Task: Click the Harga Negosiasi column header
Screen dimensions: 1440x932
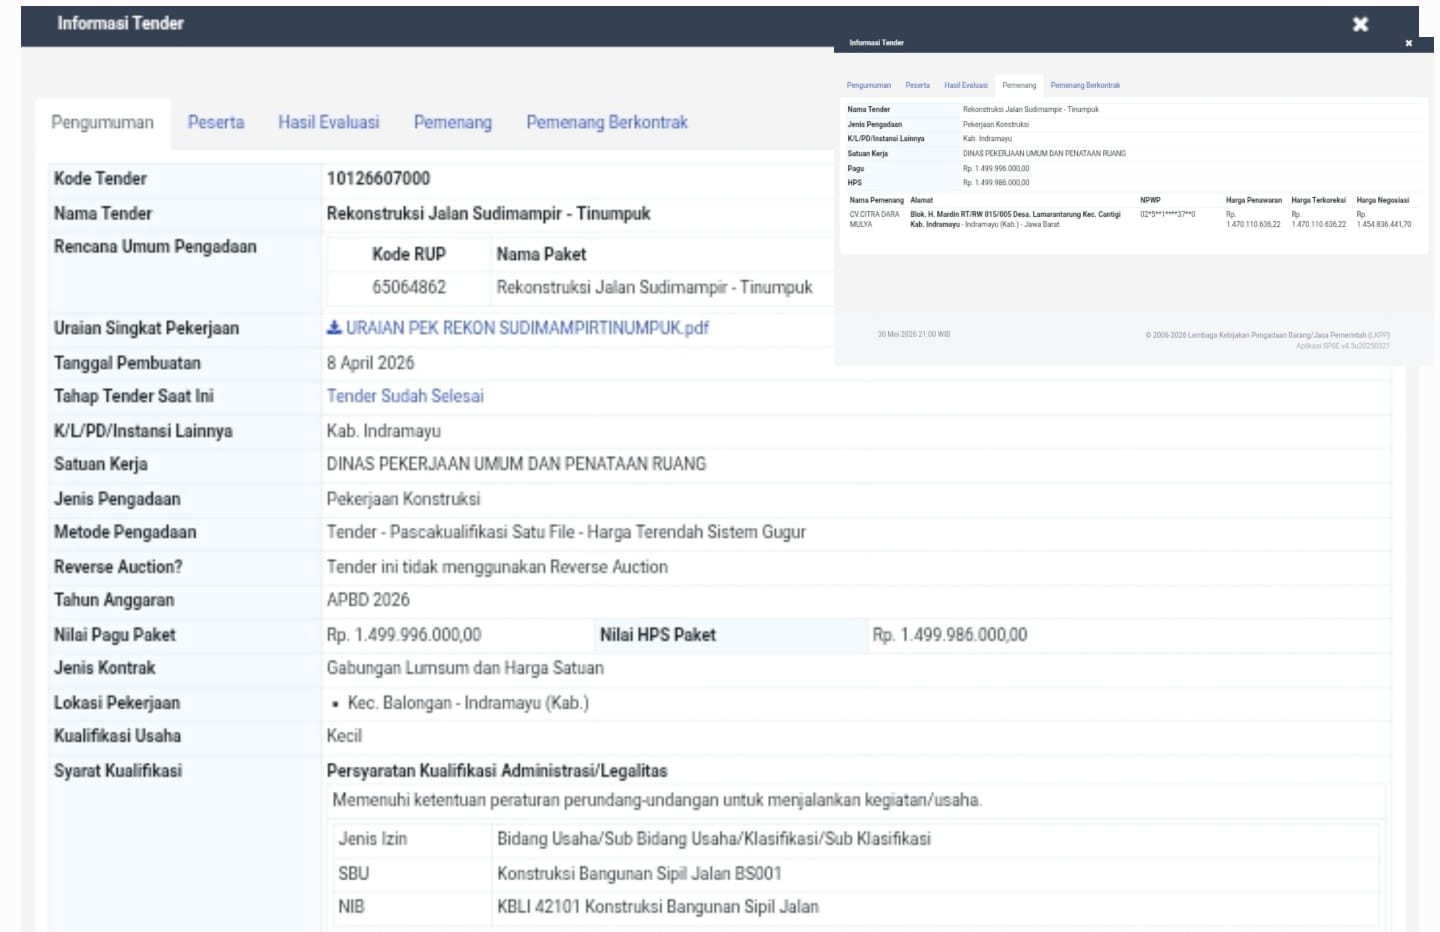Action: [x=1383, y=200]
